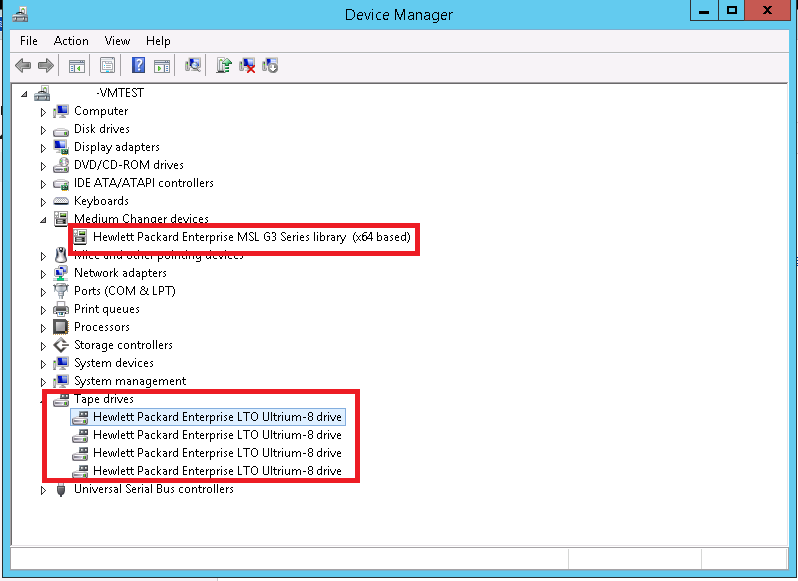Click the System devices category icon
This screenshot has width=798, height=581.
click(x=61, y=363)
